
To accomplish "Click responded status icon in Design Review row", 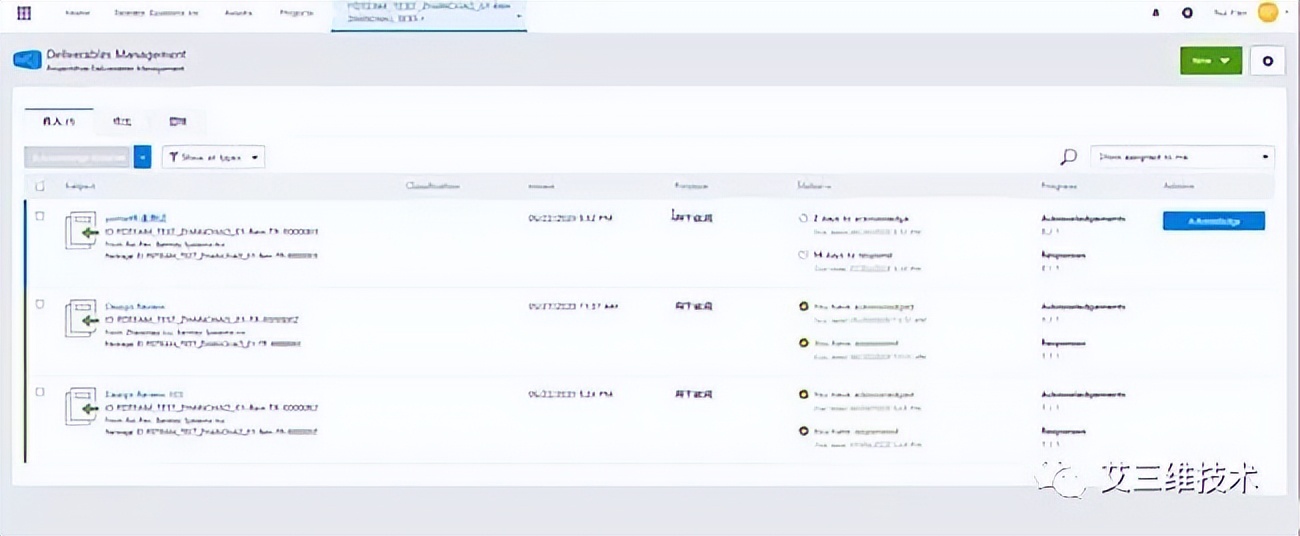I will [x=803, y=343].
